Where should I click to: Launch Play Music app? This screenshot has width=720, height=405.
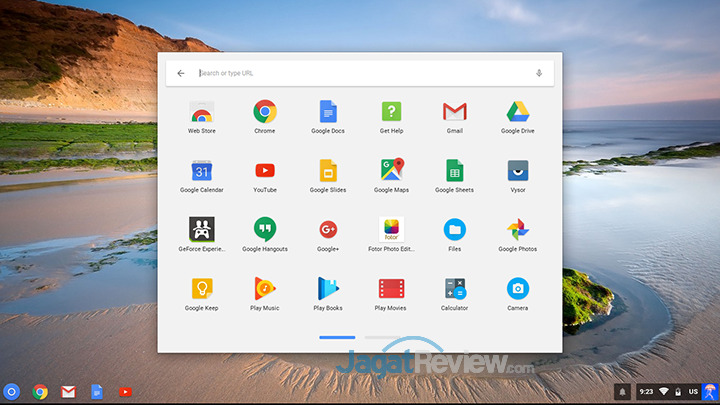click(265, 289)
